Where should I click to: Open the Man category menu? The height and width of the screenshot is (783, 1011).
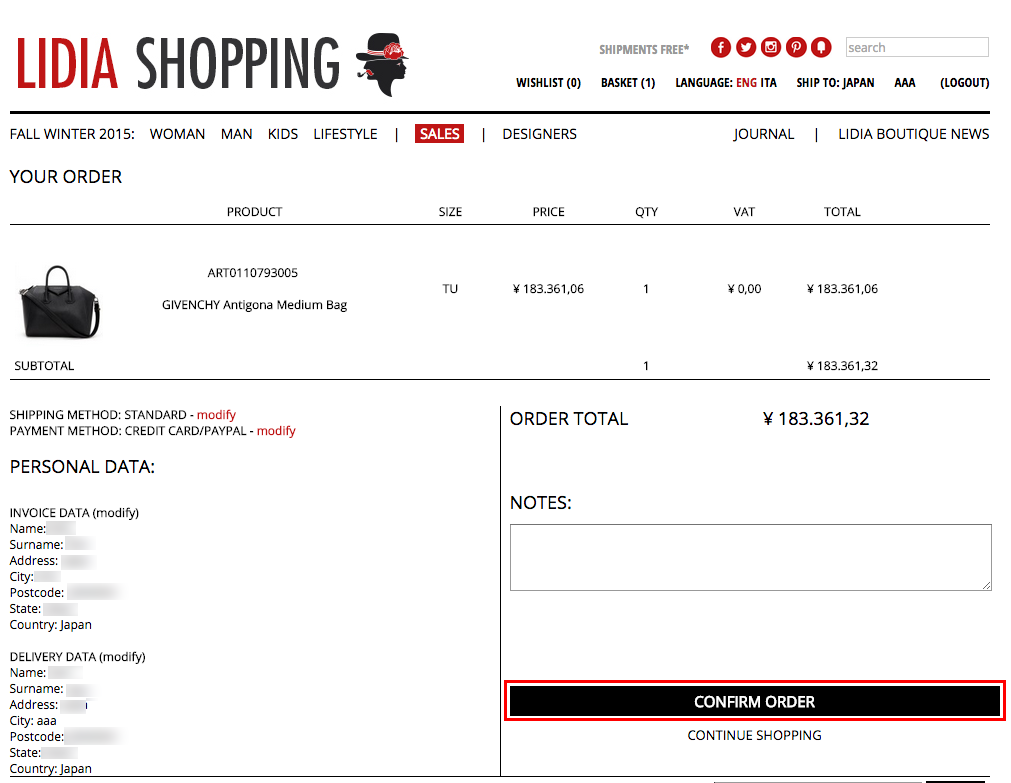[x=237, y=134]
